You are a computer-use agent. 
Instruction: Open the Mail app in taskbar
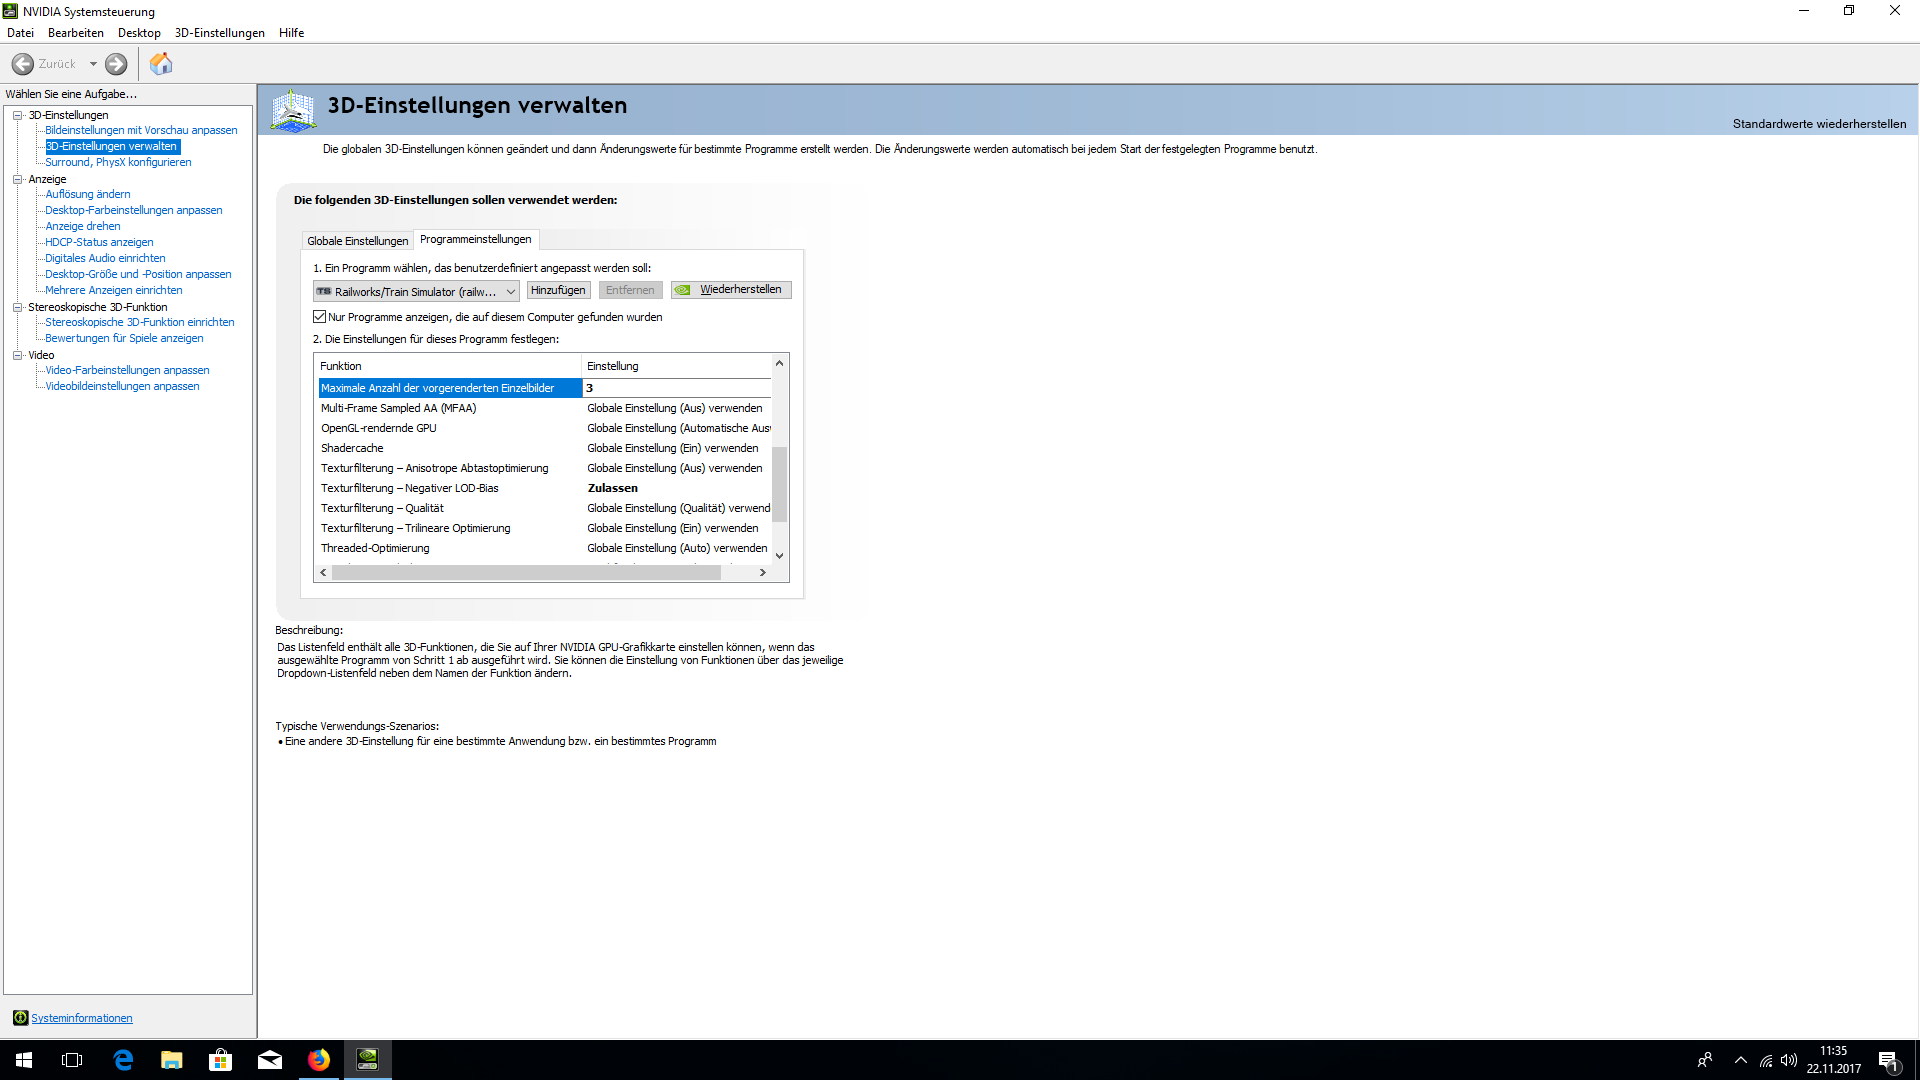pos(270,1060)
